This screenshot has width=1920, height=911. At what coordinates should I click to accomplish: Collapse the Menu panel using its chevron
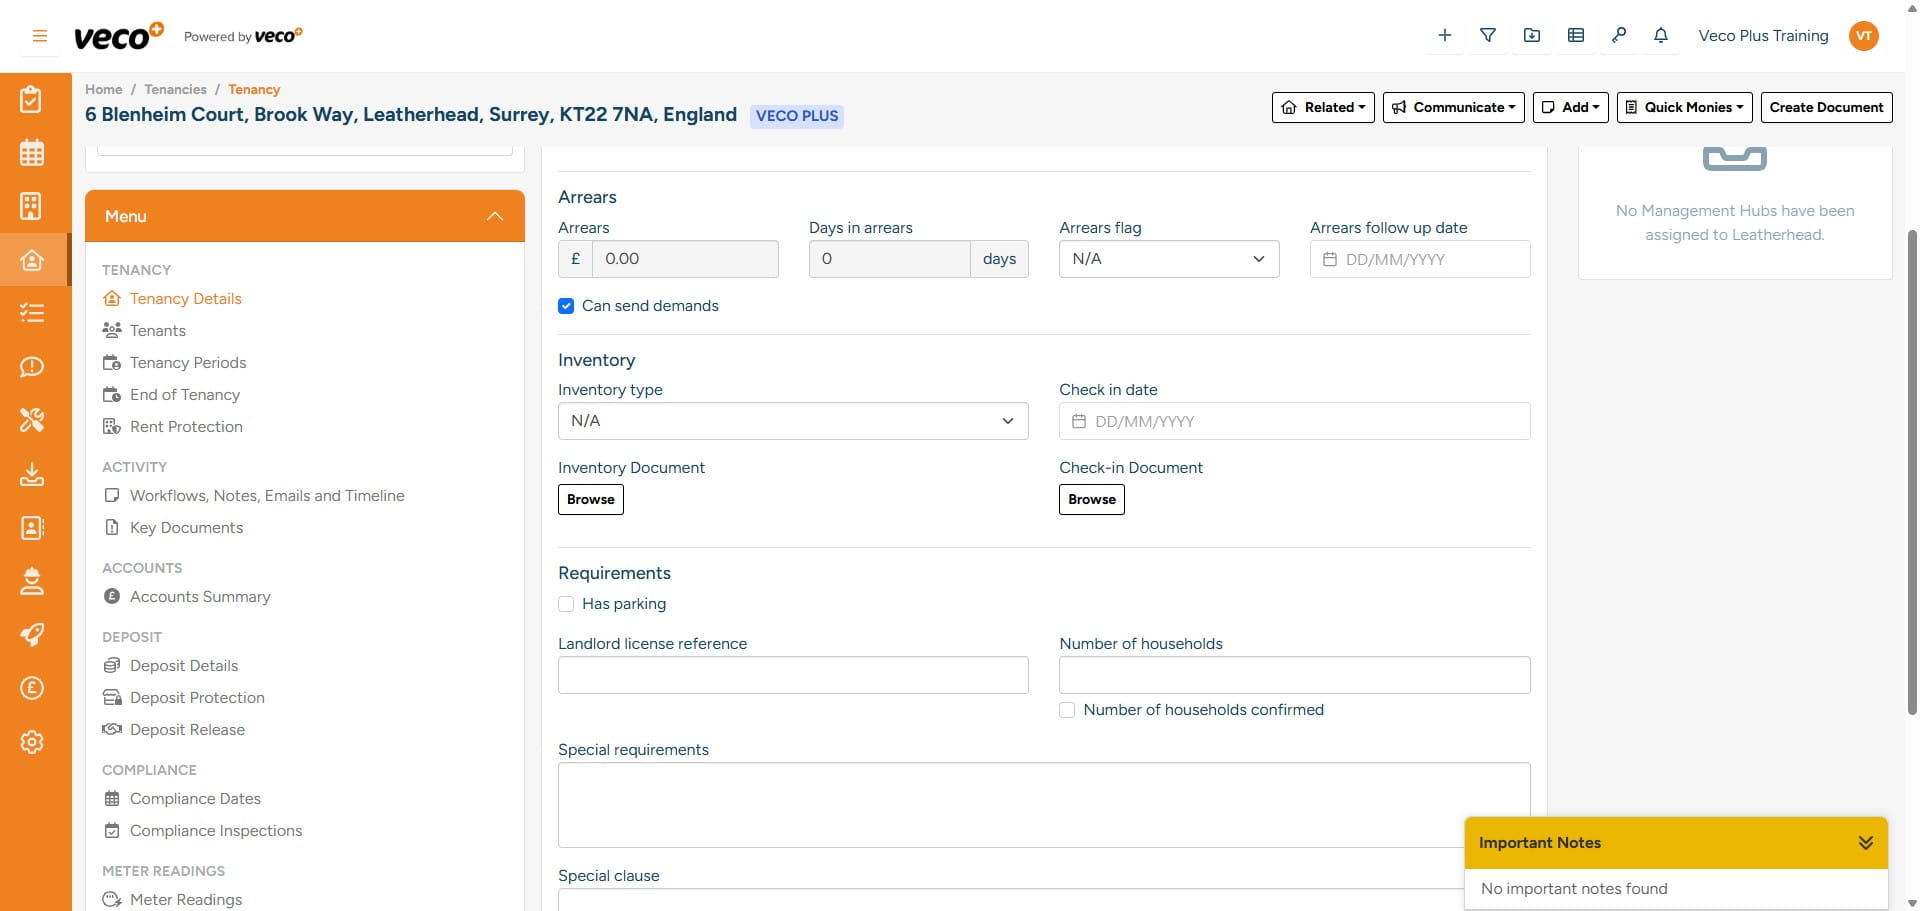(494, 216)
